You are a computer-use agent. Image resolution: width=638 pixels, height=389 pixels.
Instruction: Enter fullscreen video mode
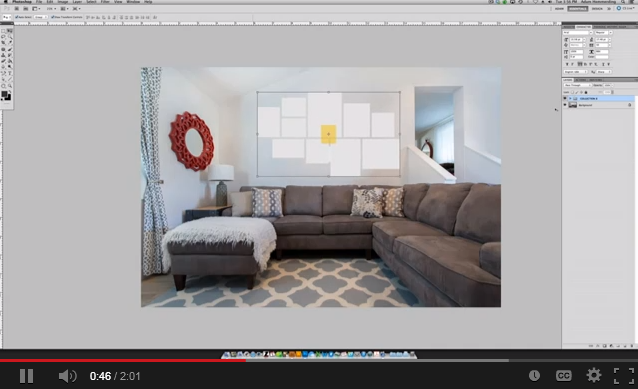tap(624, 376)
